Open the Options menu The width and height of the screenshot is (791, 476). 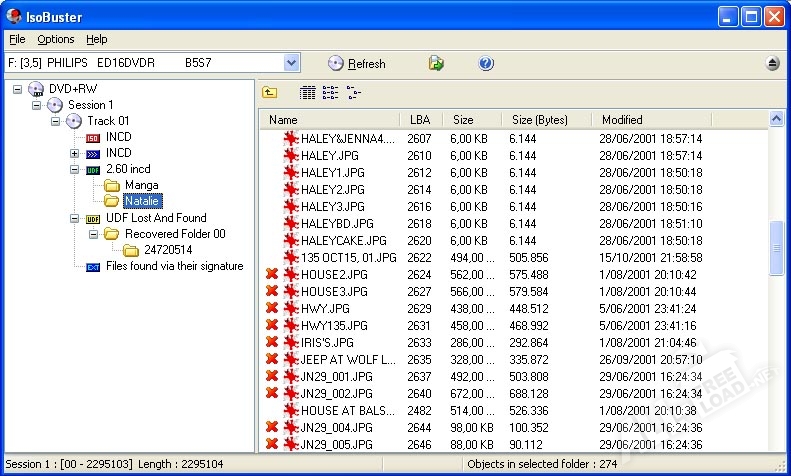[x=56, y=39]
